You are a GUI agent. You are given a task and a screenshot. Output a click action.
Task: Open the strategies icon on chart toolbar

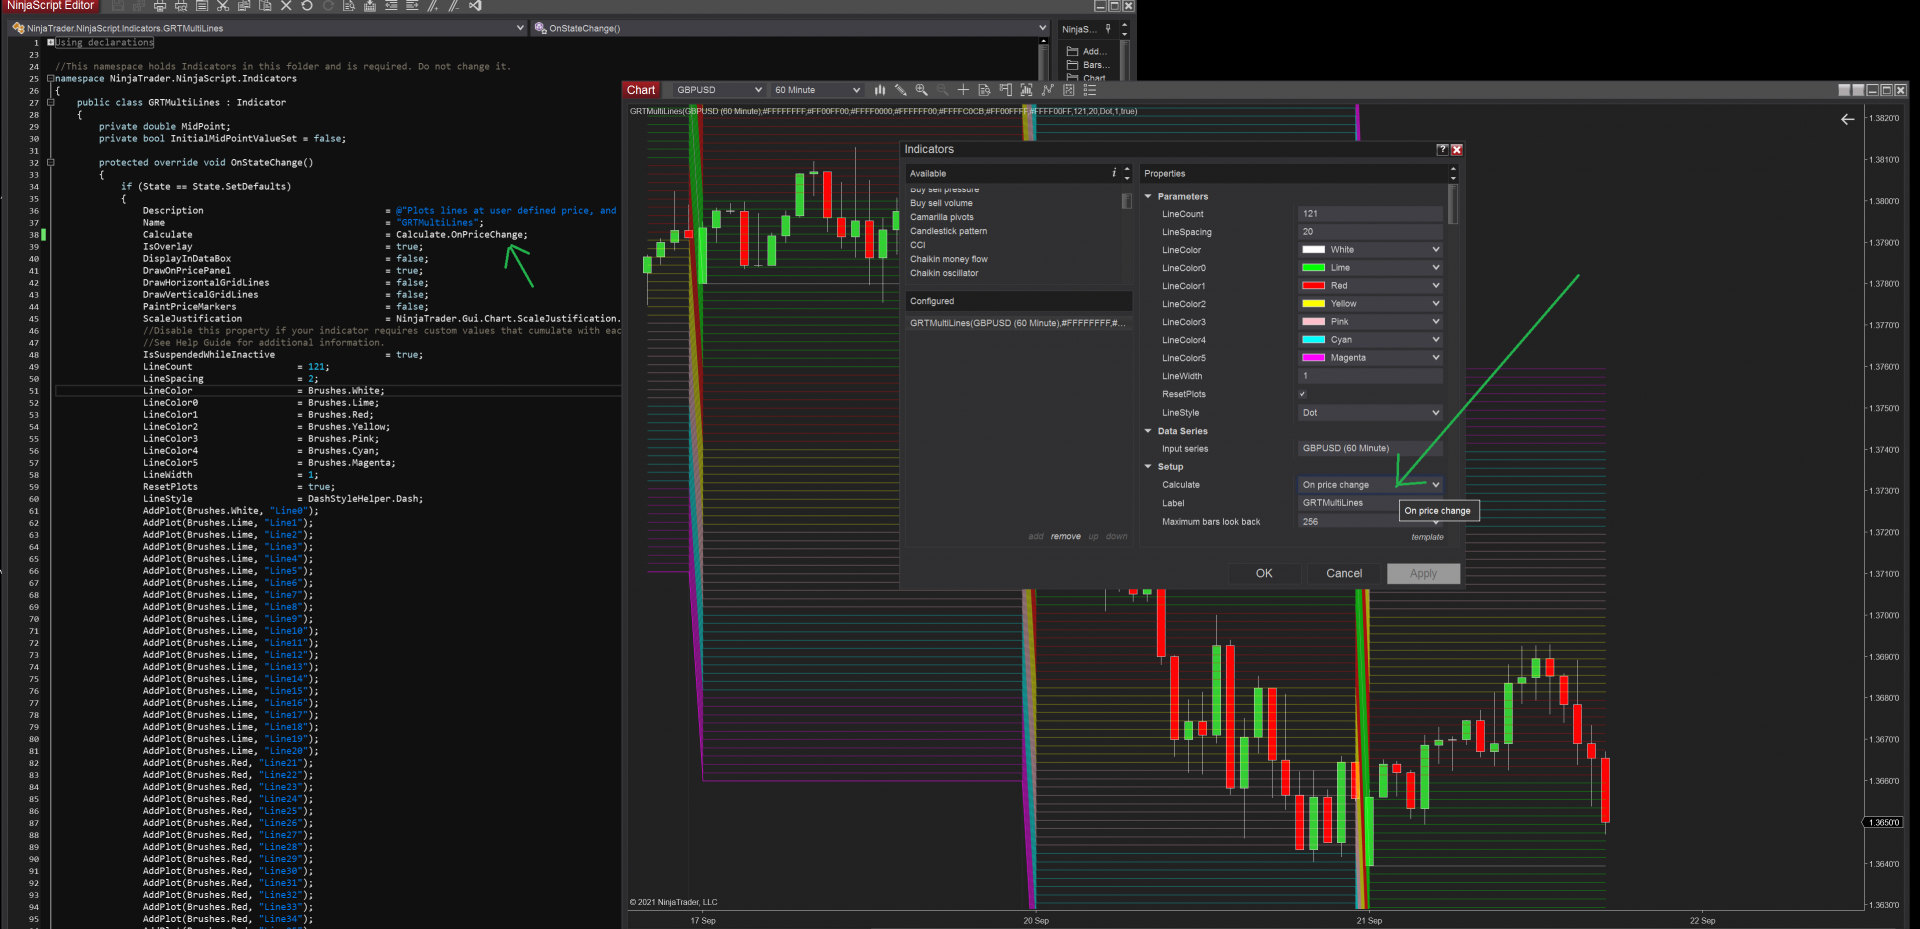point(1069,90)
